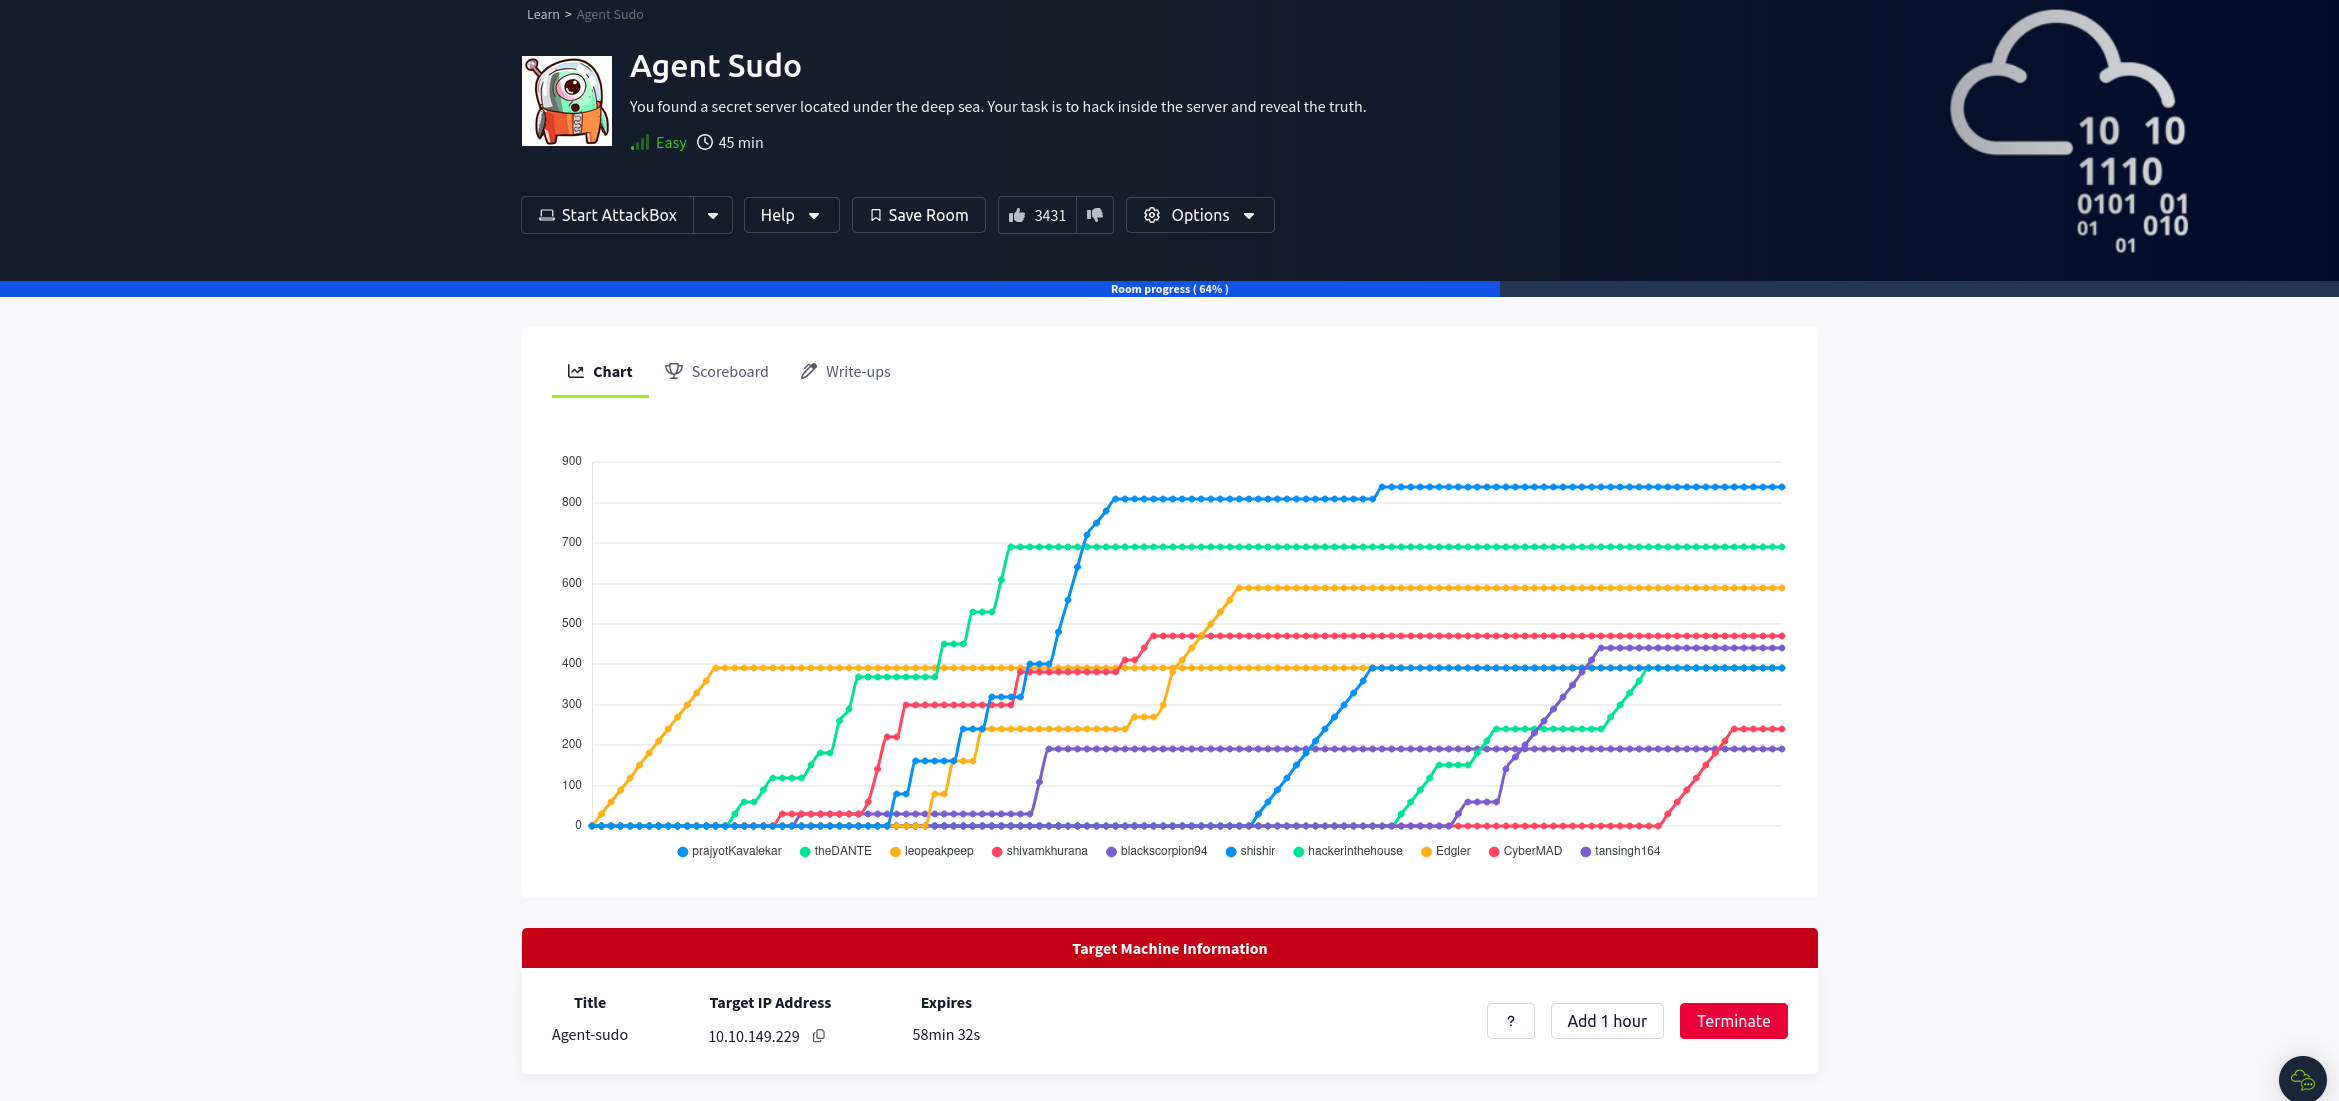The width and height of the screenshot is (2339, 1101).
Task: Open the Options dropdown menu
Action: coord(1199,215)
